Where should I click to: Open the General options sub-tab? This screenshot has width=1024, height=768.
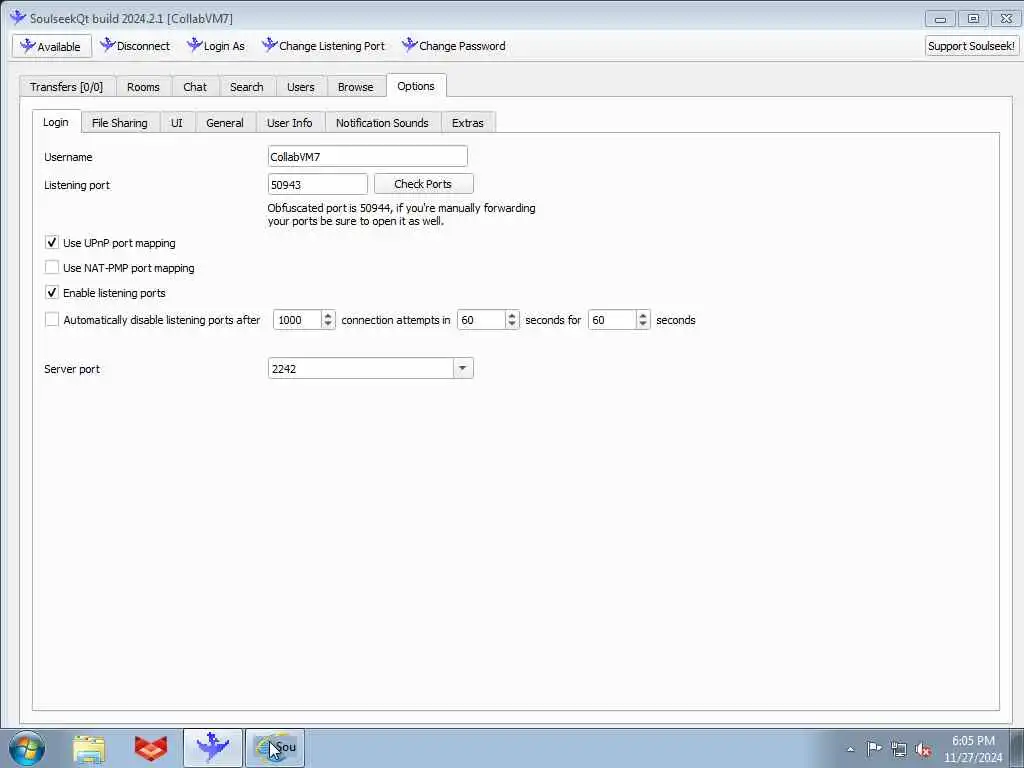pyautogui.click(x=225, y=123)
